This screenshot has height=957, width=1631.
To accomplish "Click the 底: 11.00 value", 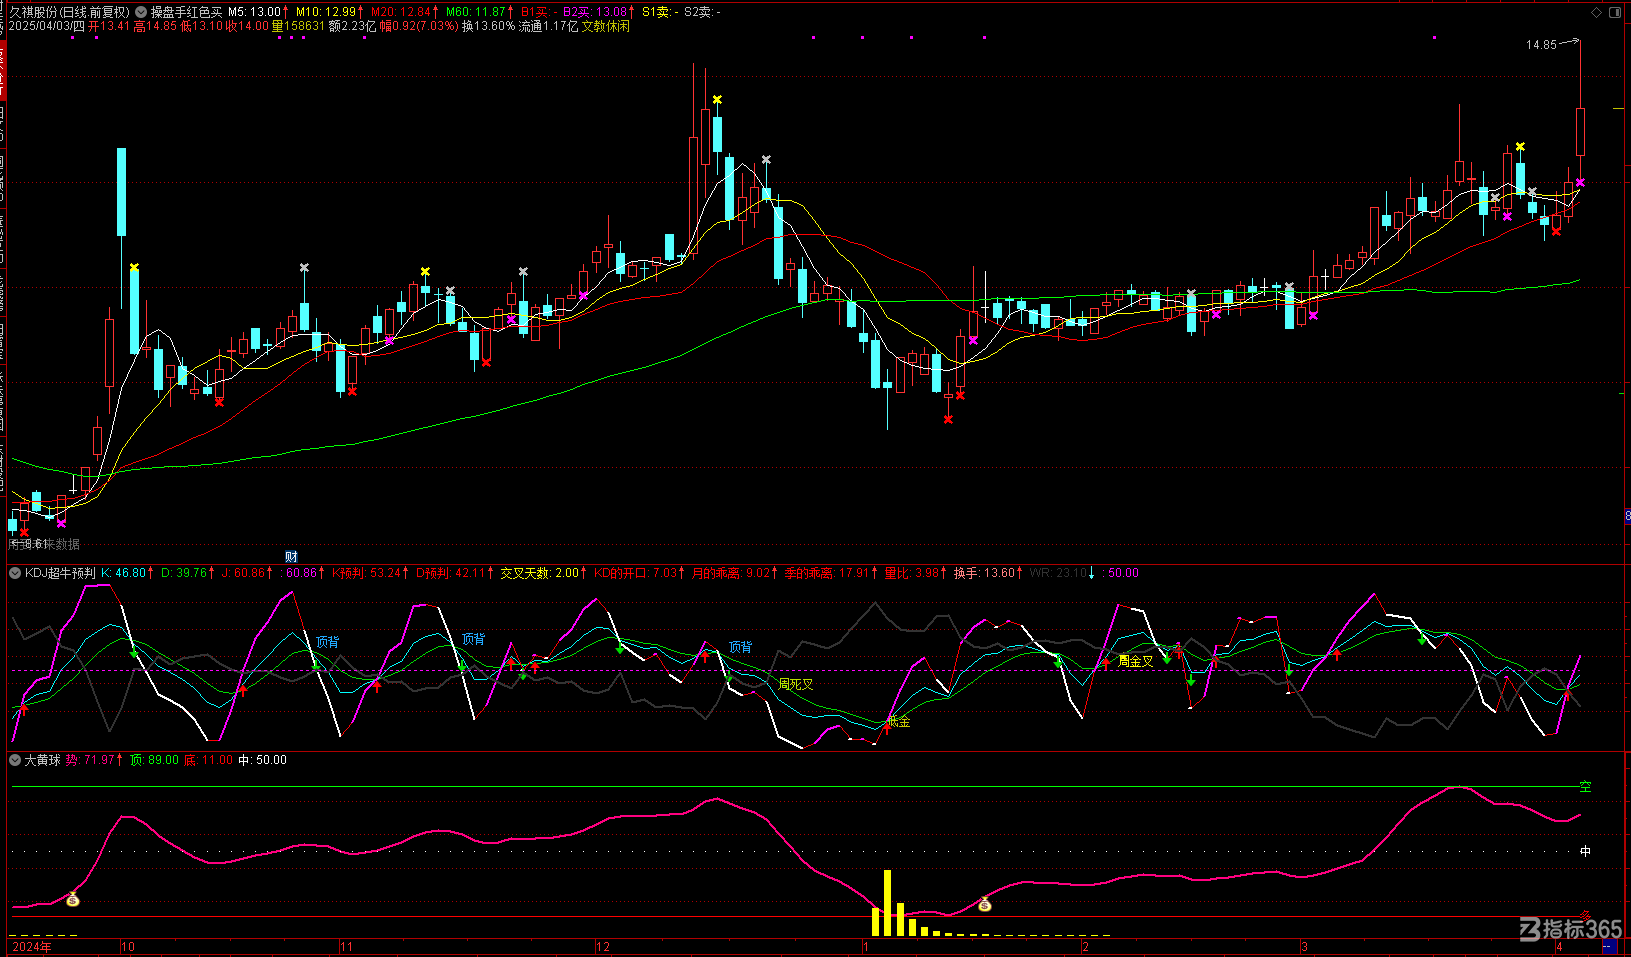I will 208,760.
